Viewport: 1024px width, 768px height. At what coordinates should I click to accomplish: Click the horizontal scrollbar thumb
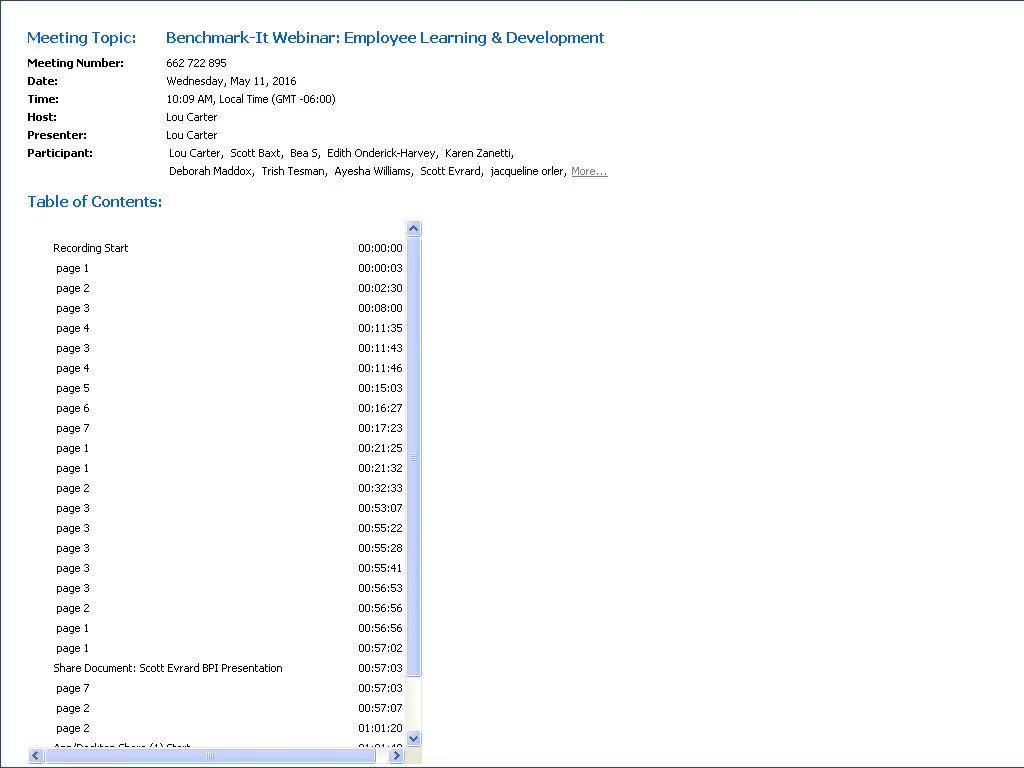[x=210, y=756]
